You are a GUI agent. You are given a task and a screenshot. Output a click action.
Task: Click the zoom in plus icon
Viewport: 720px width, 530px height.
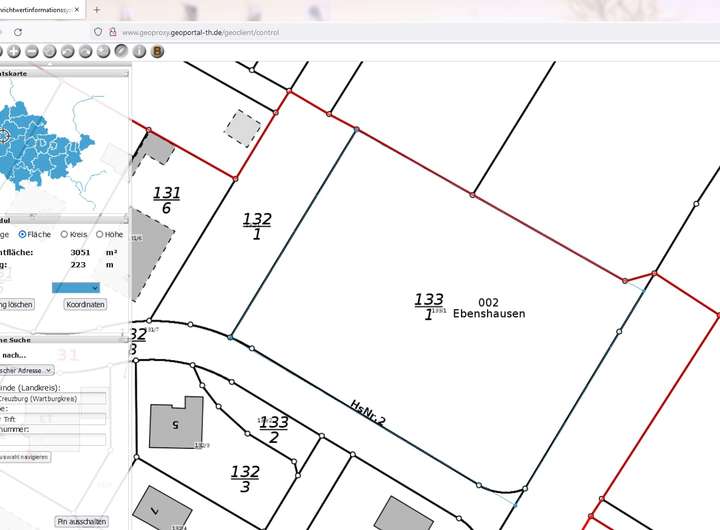(x=15, y=51)
